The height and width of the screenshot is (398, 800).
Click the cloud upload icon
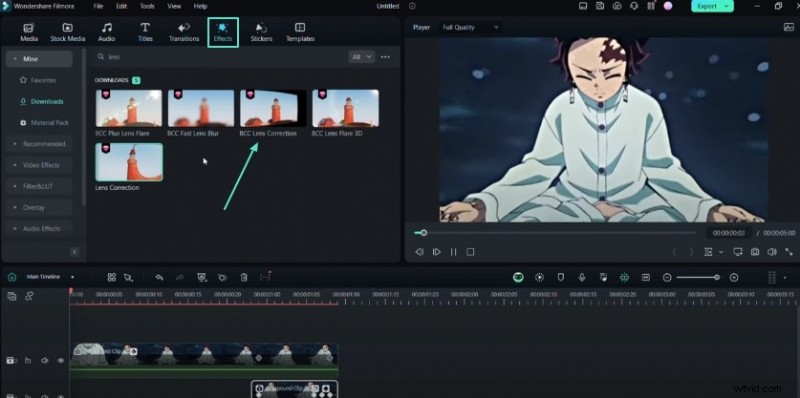(x=617, y=6)
